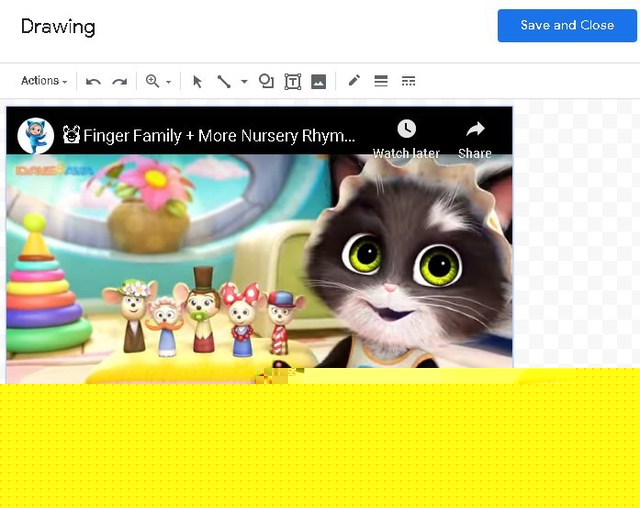Open the border weight option
This screenshot has width=640, height=508.
pos(381,81)
